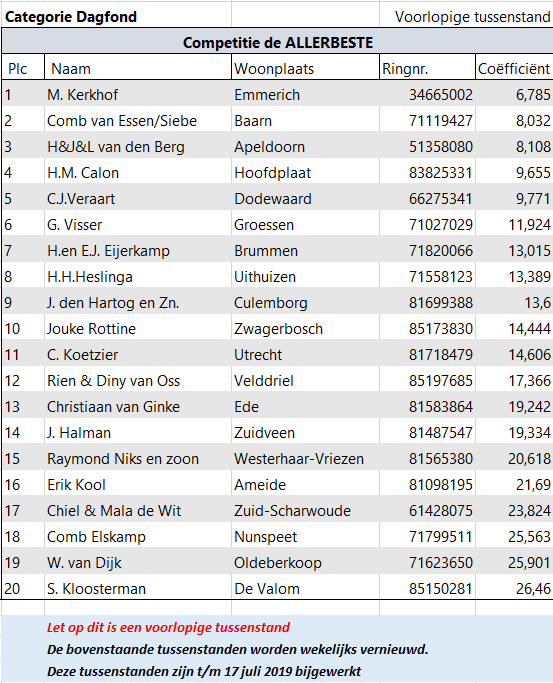Click the M. Kerkhof name cell
Screen dimensions: 553x683
click(138, 95)
